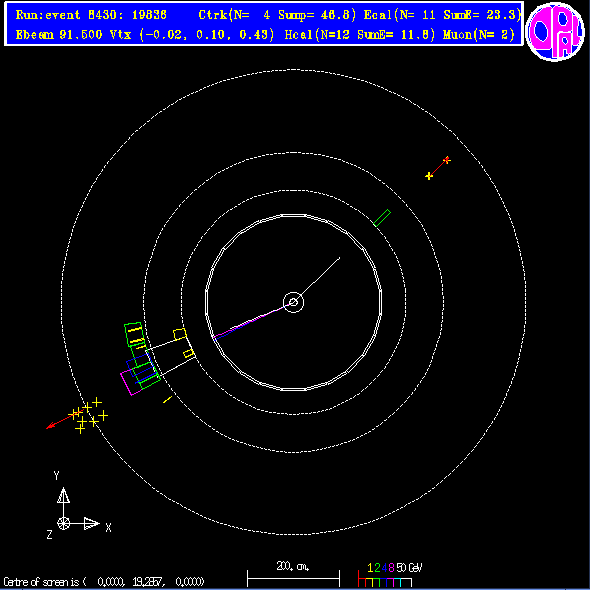Click the Centre of screen coordinates text
The width and height of the screenshot is (590, 590).
point(104,582)
